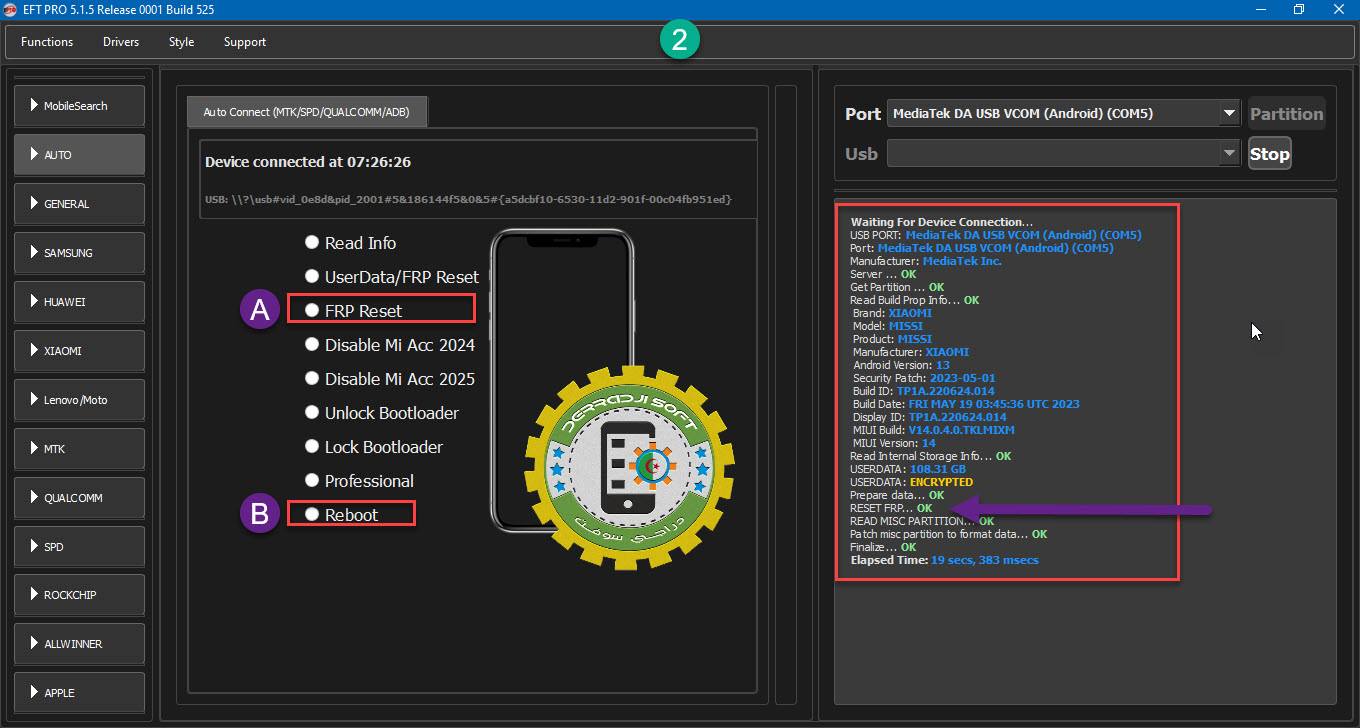Screen dimensions: 1360x728
Task: Click 'RESET FRP... OK' log line
Action: click(891, 508)
